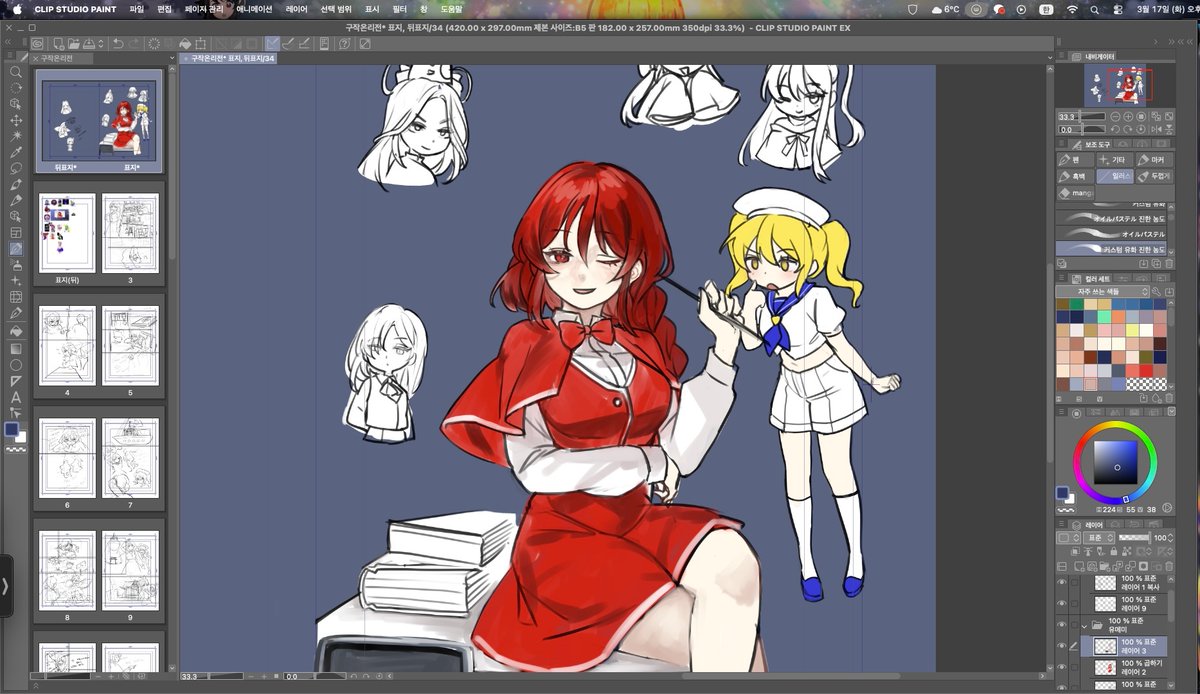Click the Clear loading-circle icon in command bar
1200x694 pixels.
(x=154, y=44)
